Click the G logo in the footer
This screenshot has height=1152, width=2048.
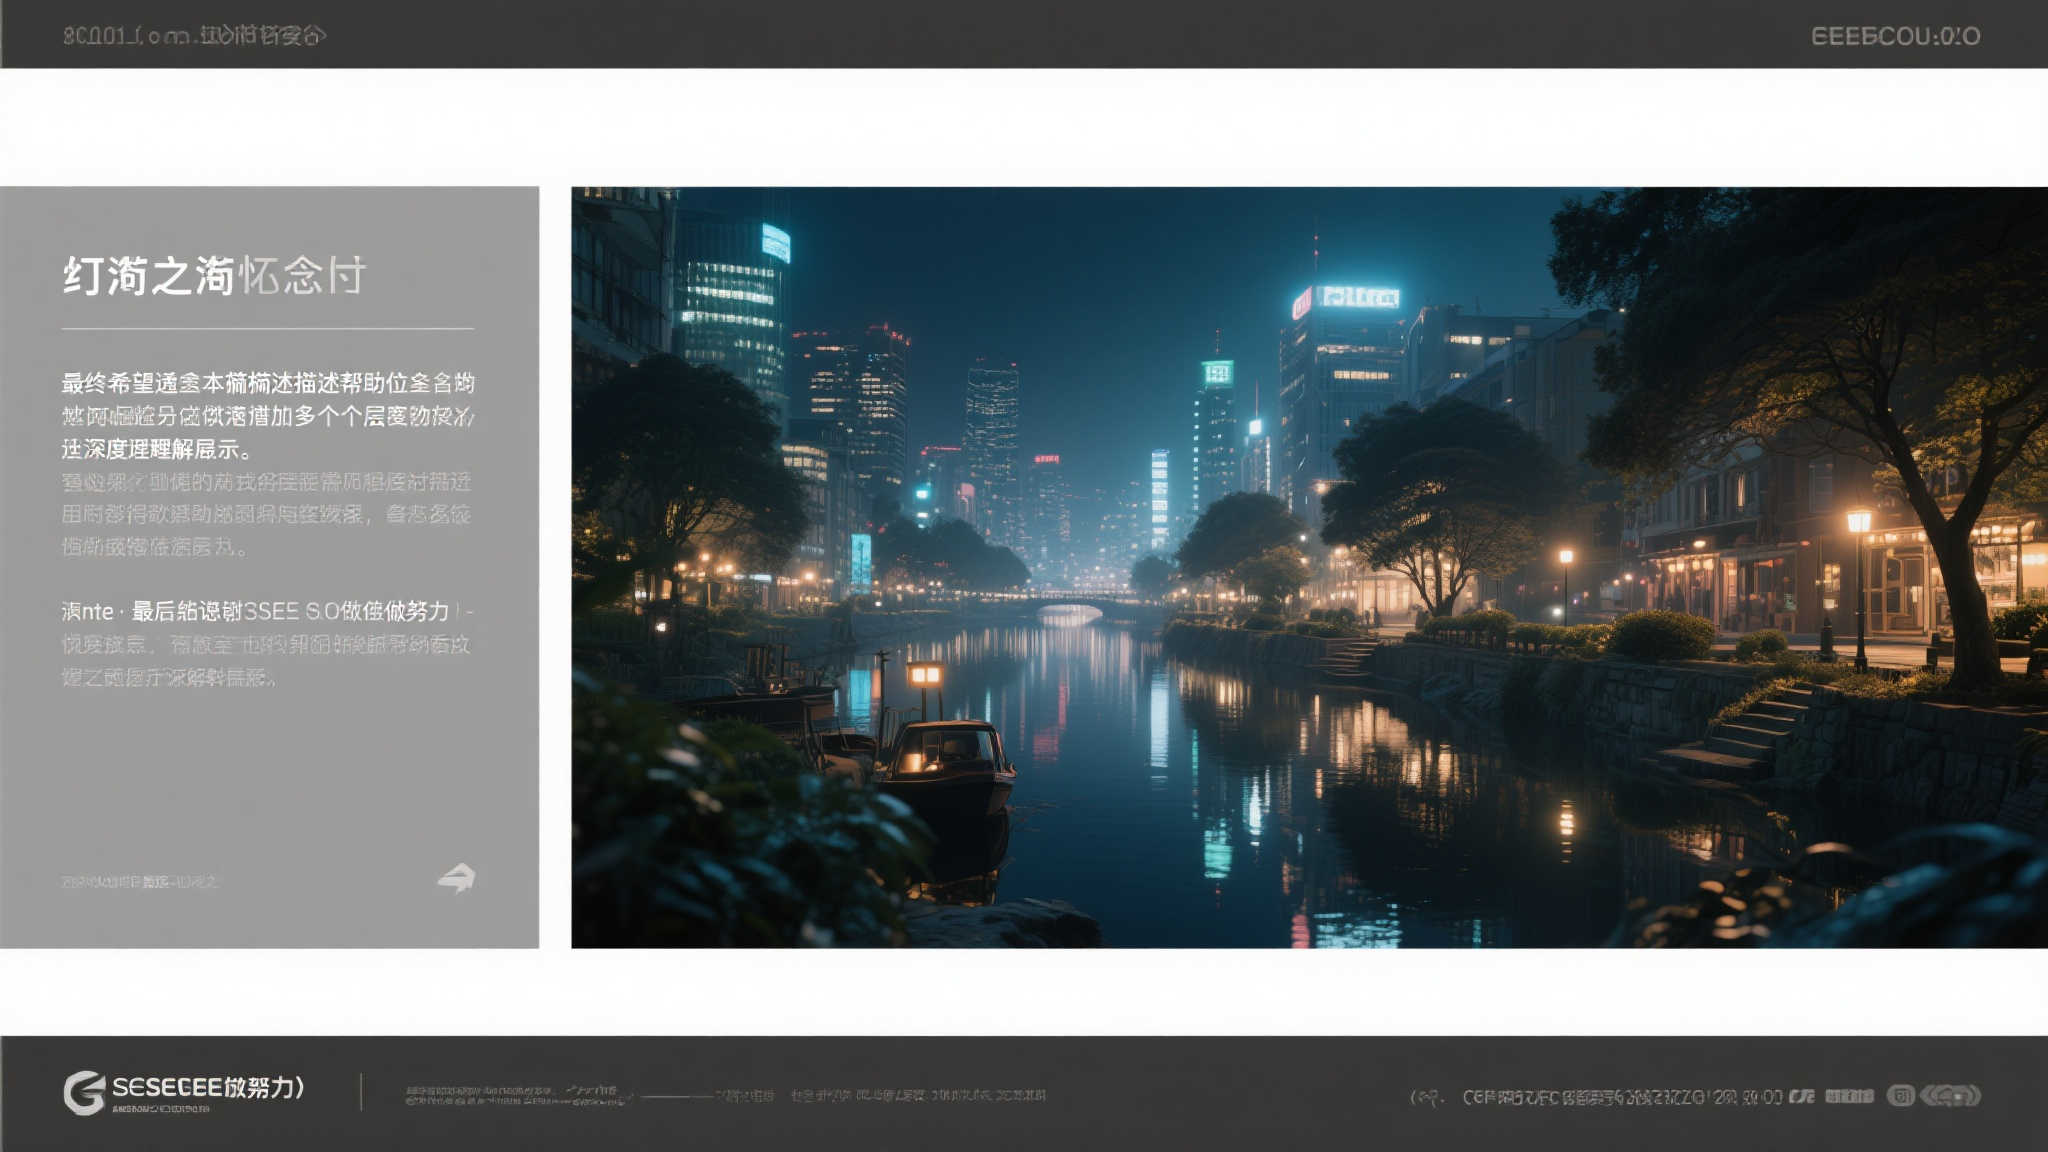[x=84, y=1092]
